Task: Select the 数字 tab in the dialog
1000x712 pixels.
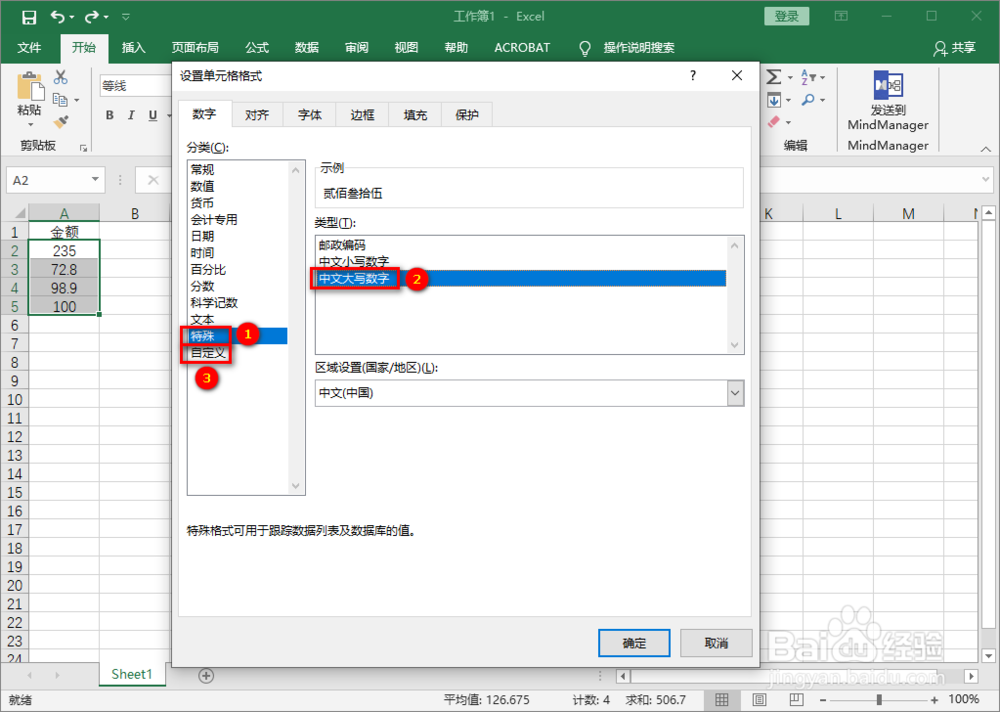Action: coord(205,113)
